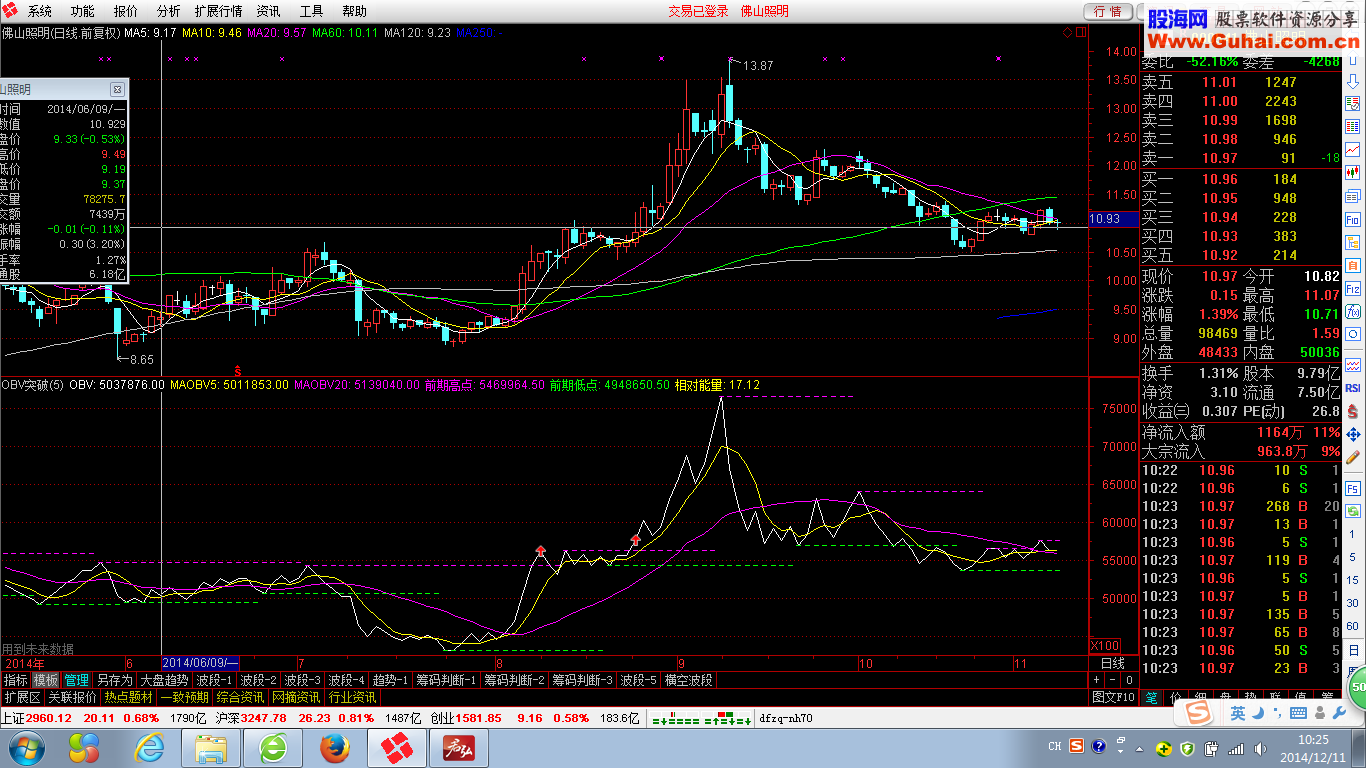Click the selected date marker 2014/06/09
Screen dimensions: 1366x768
click(x=200, y=663)
